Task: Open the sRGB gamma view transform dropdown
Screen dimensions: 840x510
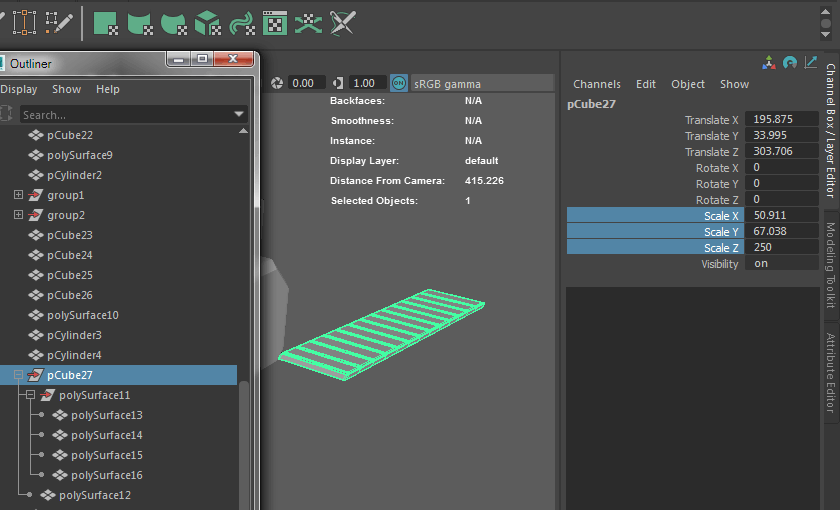Action: click(x=482, y=84)
